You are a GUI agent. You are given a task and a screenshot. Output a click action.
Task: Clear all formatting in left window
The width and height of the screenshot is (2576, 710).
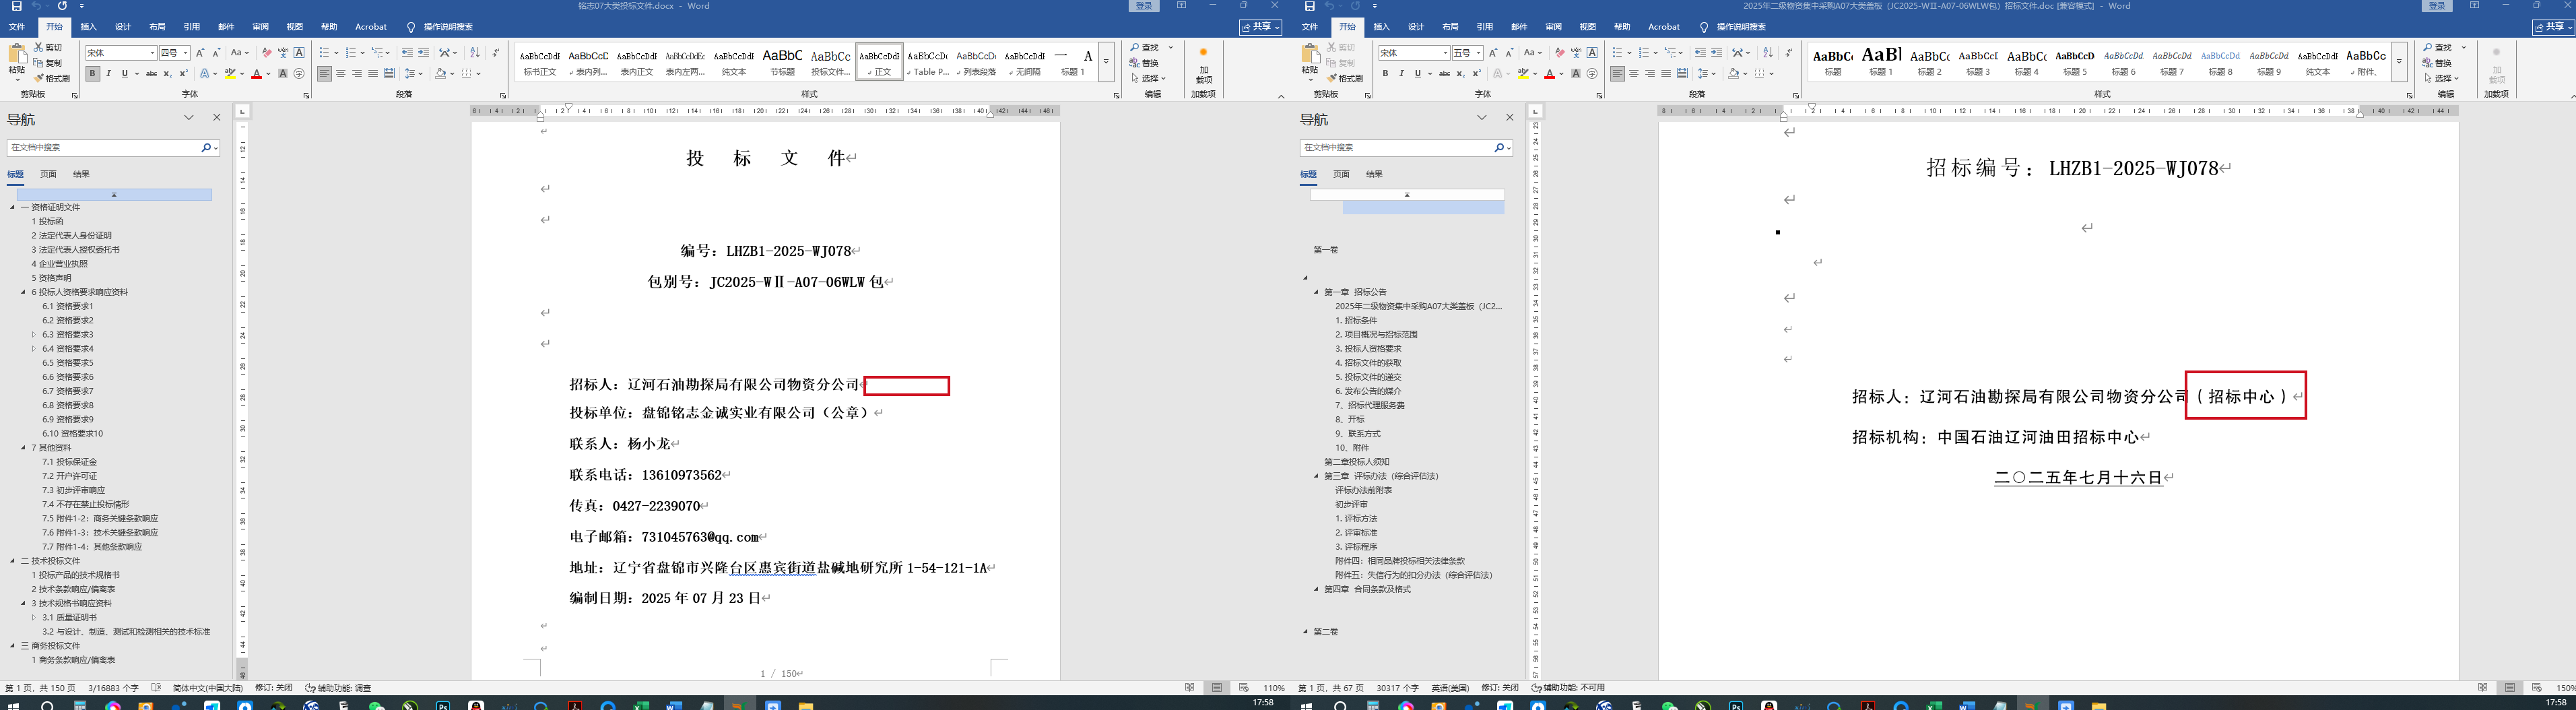pos(266,53)
